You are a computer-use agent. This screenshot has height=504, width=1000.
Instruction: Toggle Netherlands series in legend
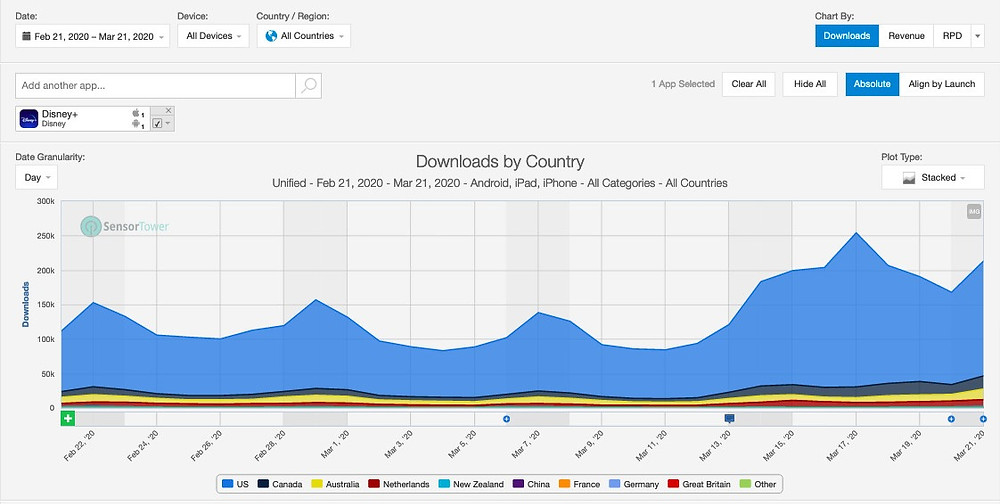click(399, 484)
